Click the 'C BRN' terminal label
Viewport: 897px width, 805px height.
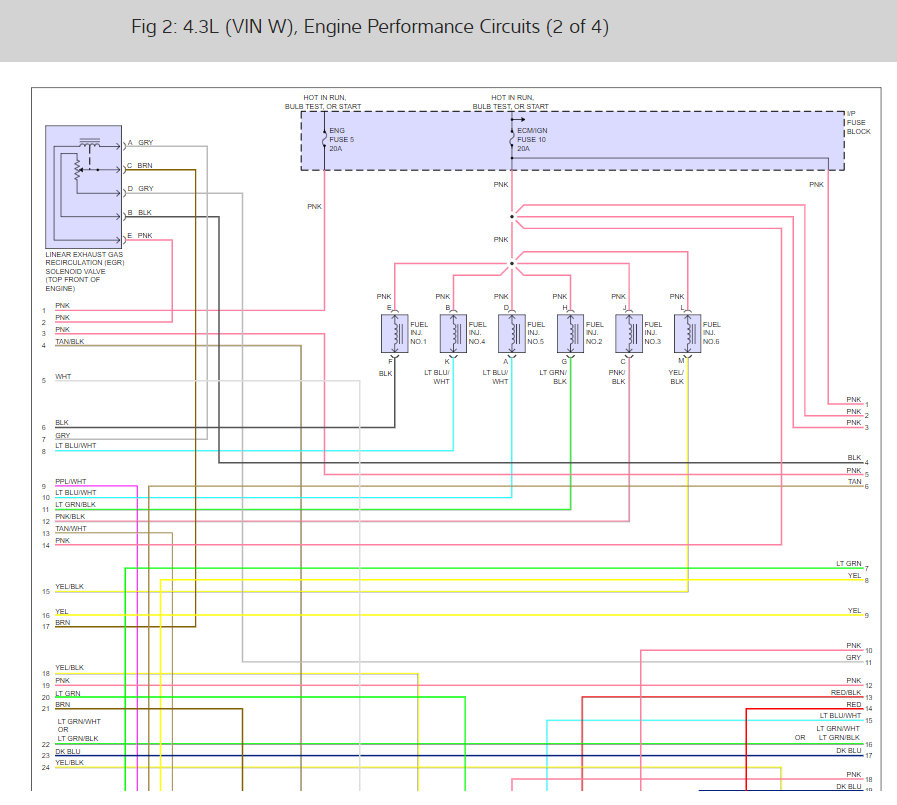(x=140, y=165)
